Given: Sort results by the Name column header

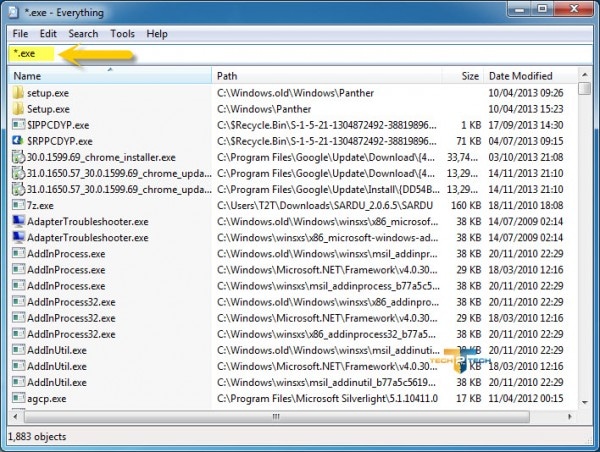Looking at the screenshot, I should click(x=110, y=76).
